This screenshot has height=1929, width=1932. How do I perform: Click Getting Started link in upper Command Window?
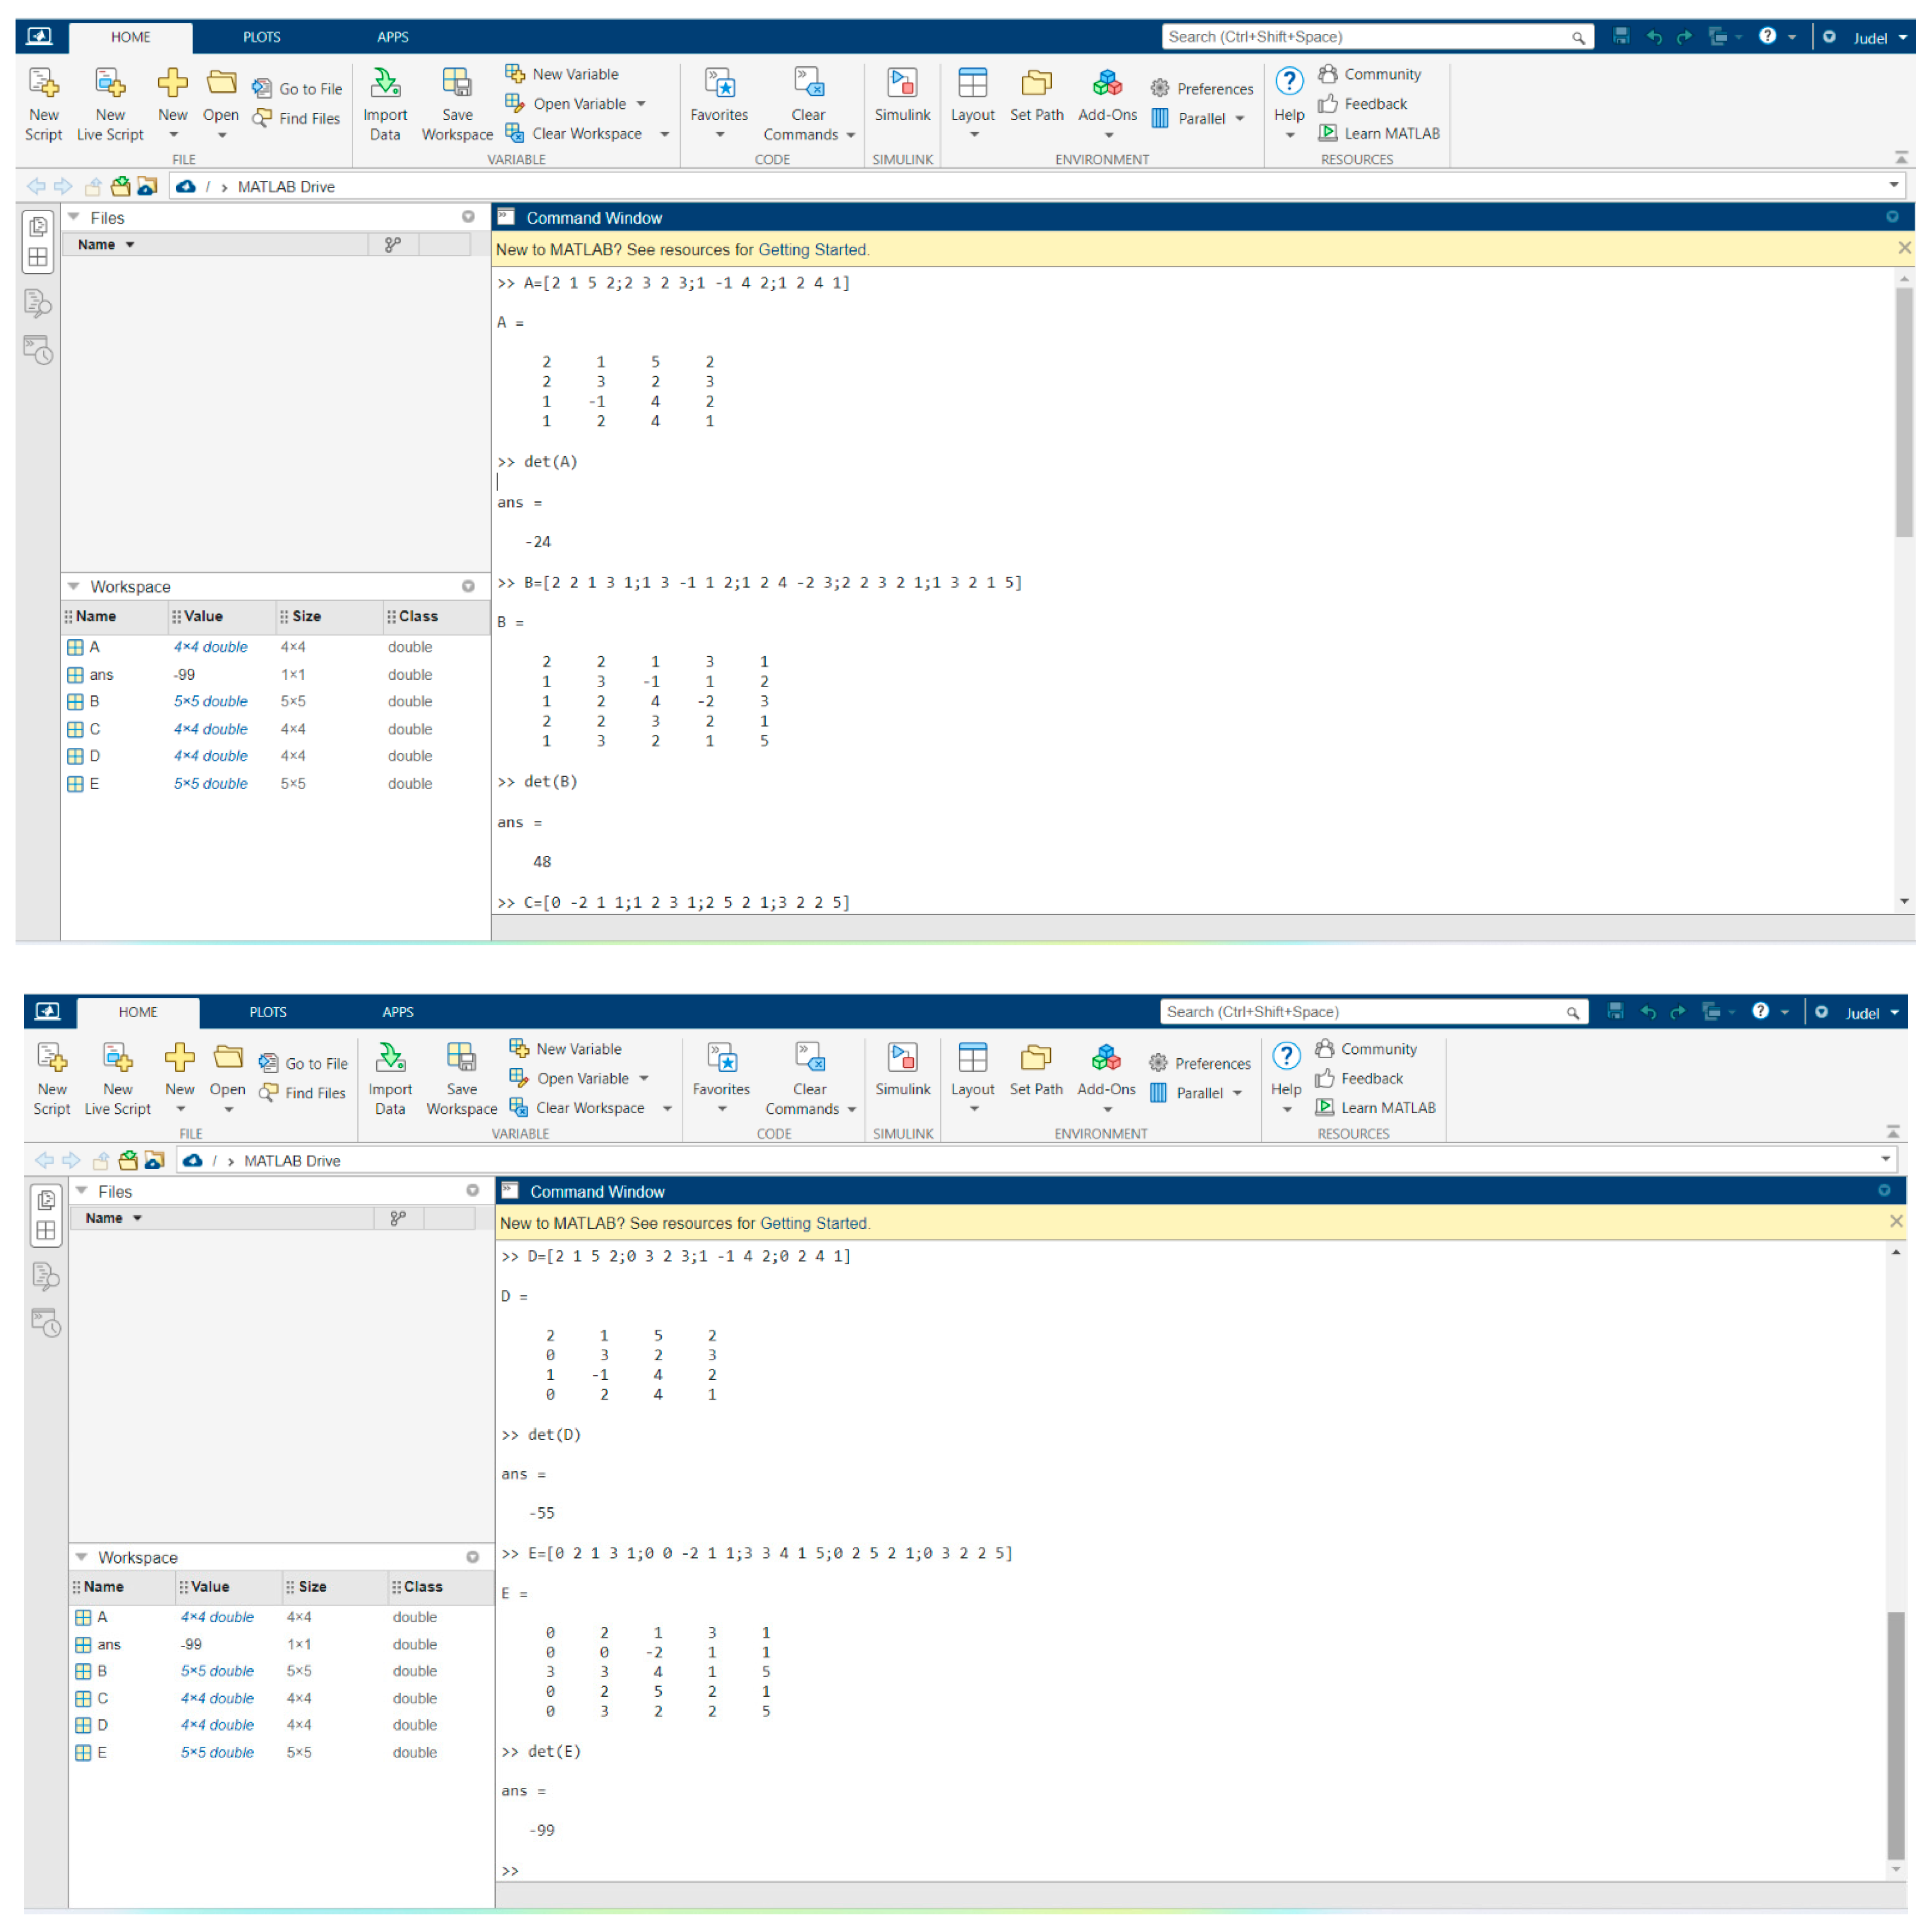pyautogui.click(x=812, y=250)
